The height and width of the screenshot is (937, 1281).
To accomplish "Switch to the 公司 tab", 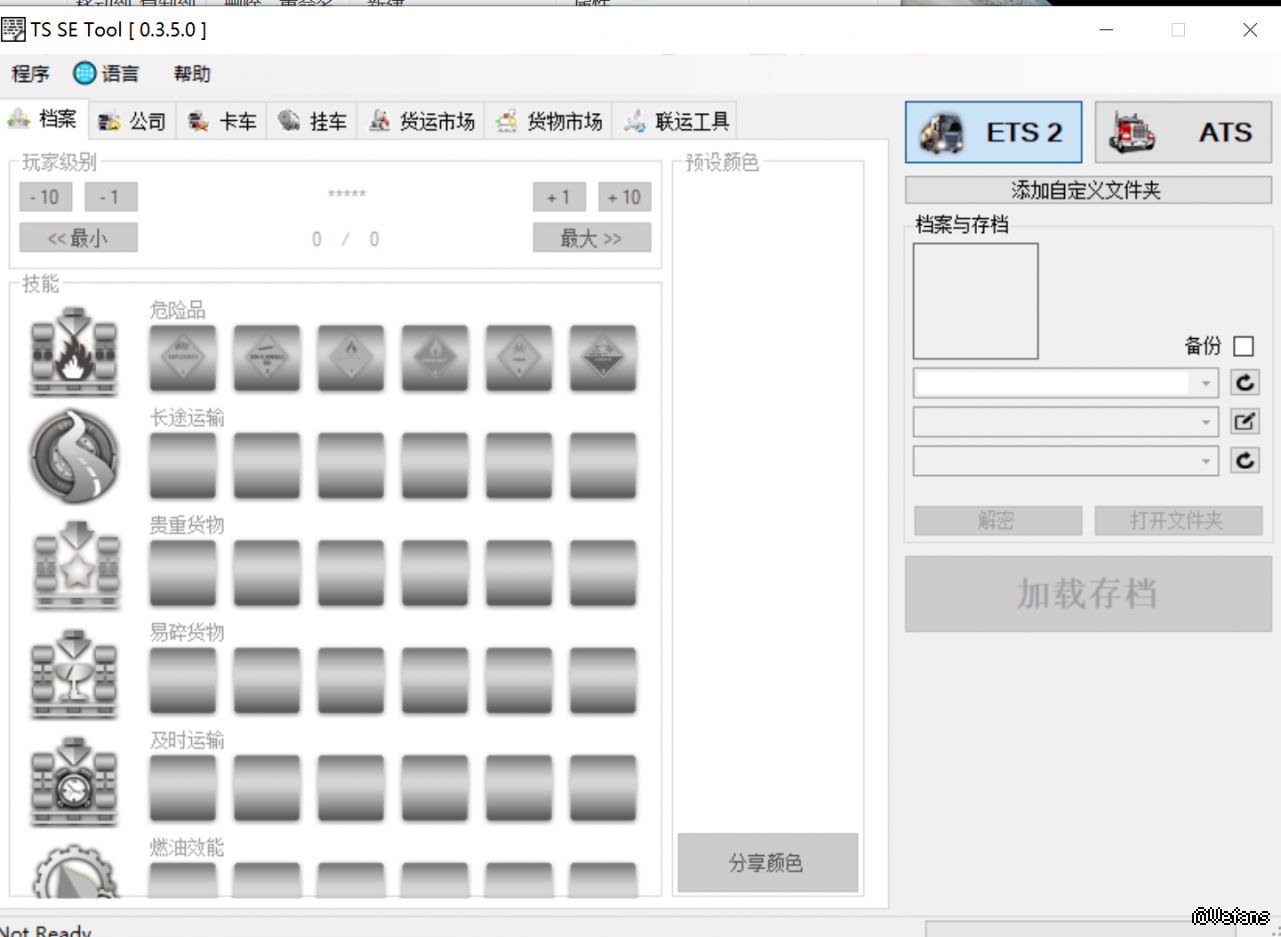I will [133, 121].
